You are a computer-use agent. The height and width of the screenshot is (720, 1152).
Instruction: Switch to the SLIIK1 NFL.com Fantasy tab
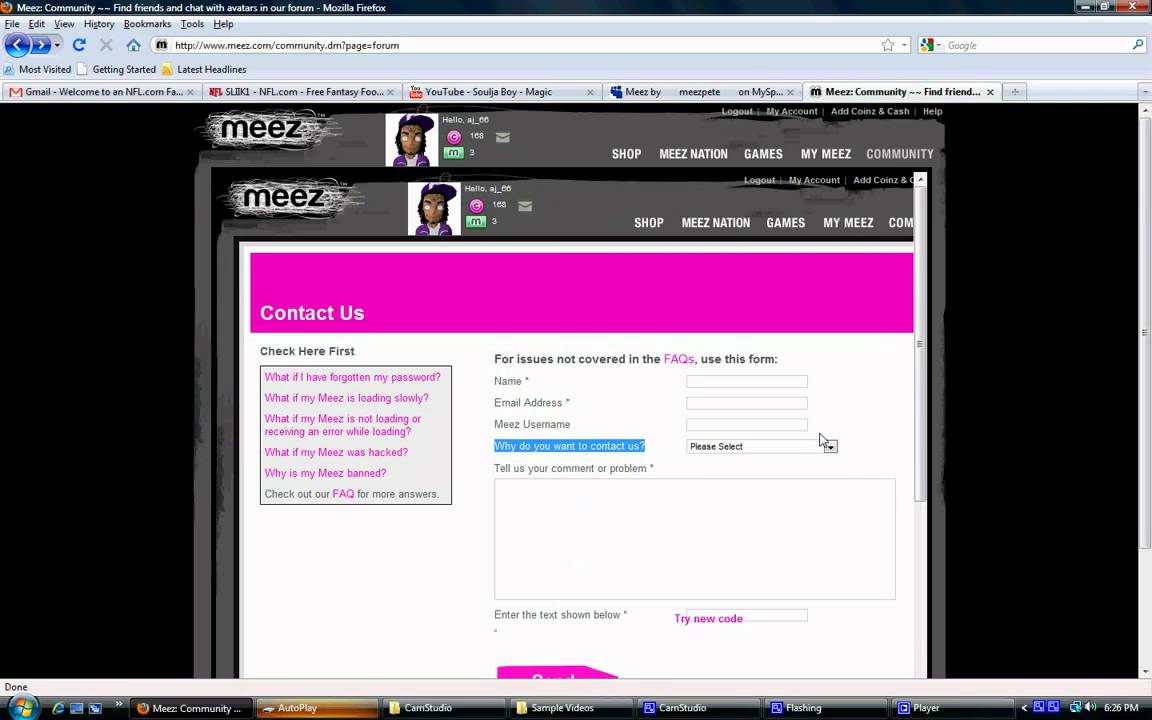pos(301,92)
